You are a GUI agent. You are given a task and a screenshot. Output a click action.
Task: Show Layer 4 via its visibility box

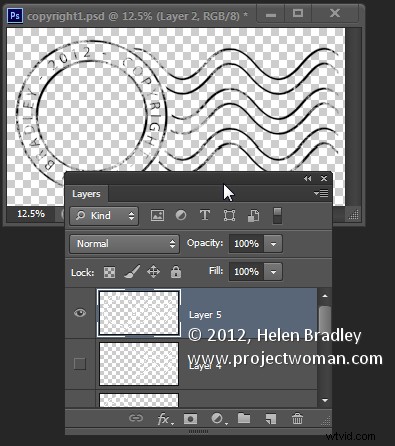(80, 364)
